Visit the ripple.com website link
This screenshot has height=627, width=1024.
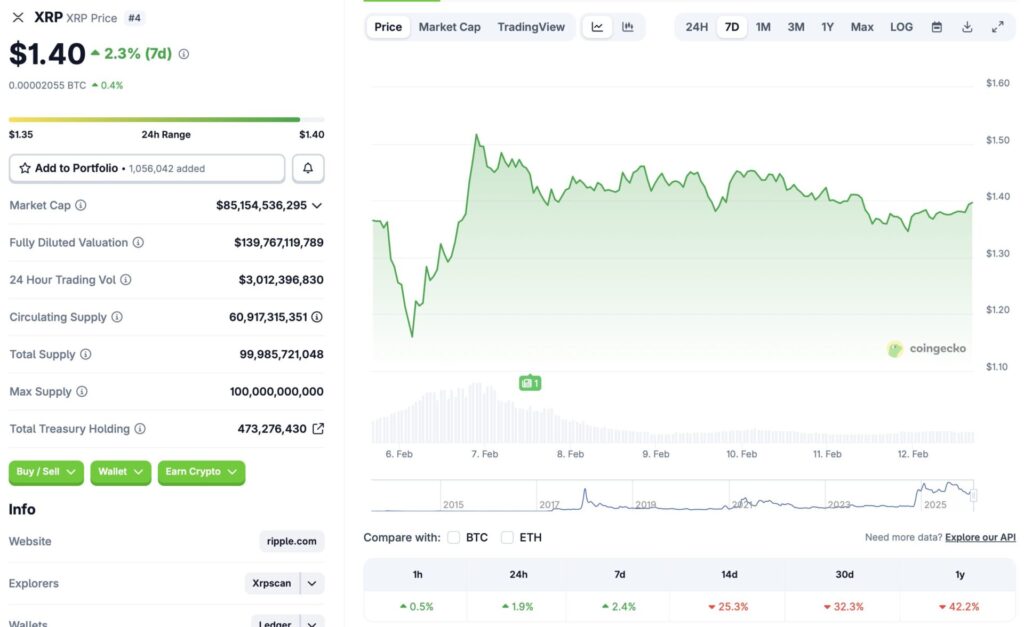point(291,541)
